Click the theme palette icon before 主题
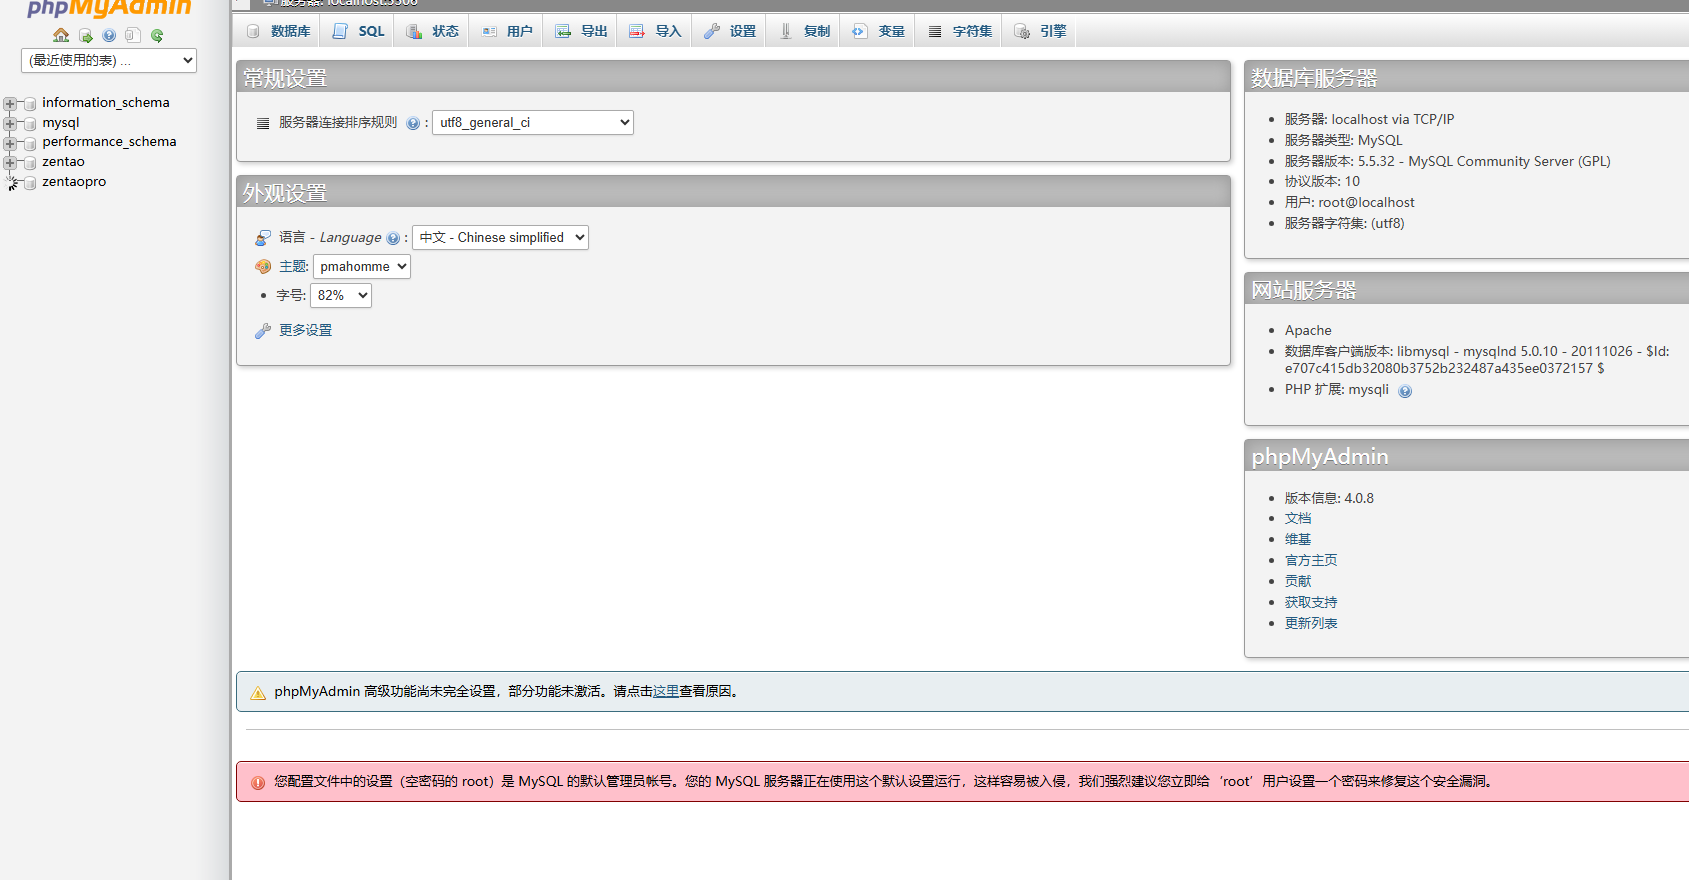This screenshot has height=880, width=1689. pyautogui.click(x=263, y=267)
